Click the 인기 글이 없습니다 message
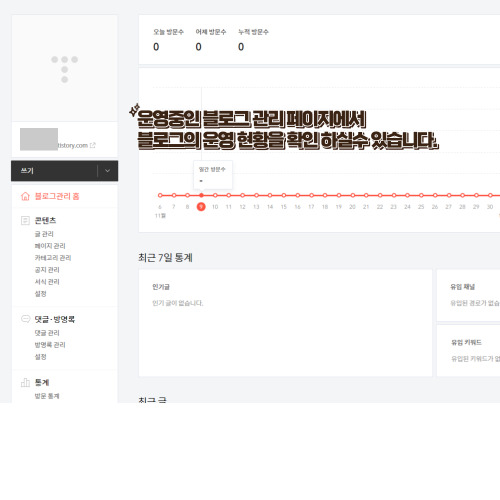This screenshot has height=500, width=500. [178, 303]
